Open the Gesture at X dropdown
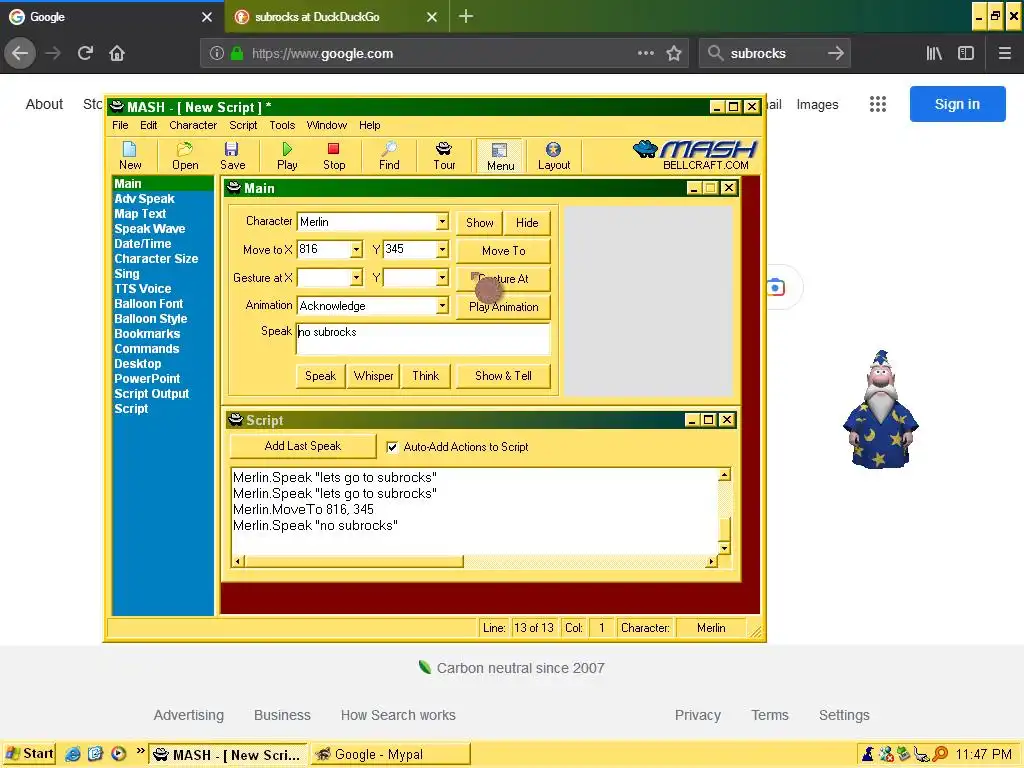The image size is (1024, 768). [356, 278]
